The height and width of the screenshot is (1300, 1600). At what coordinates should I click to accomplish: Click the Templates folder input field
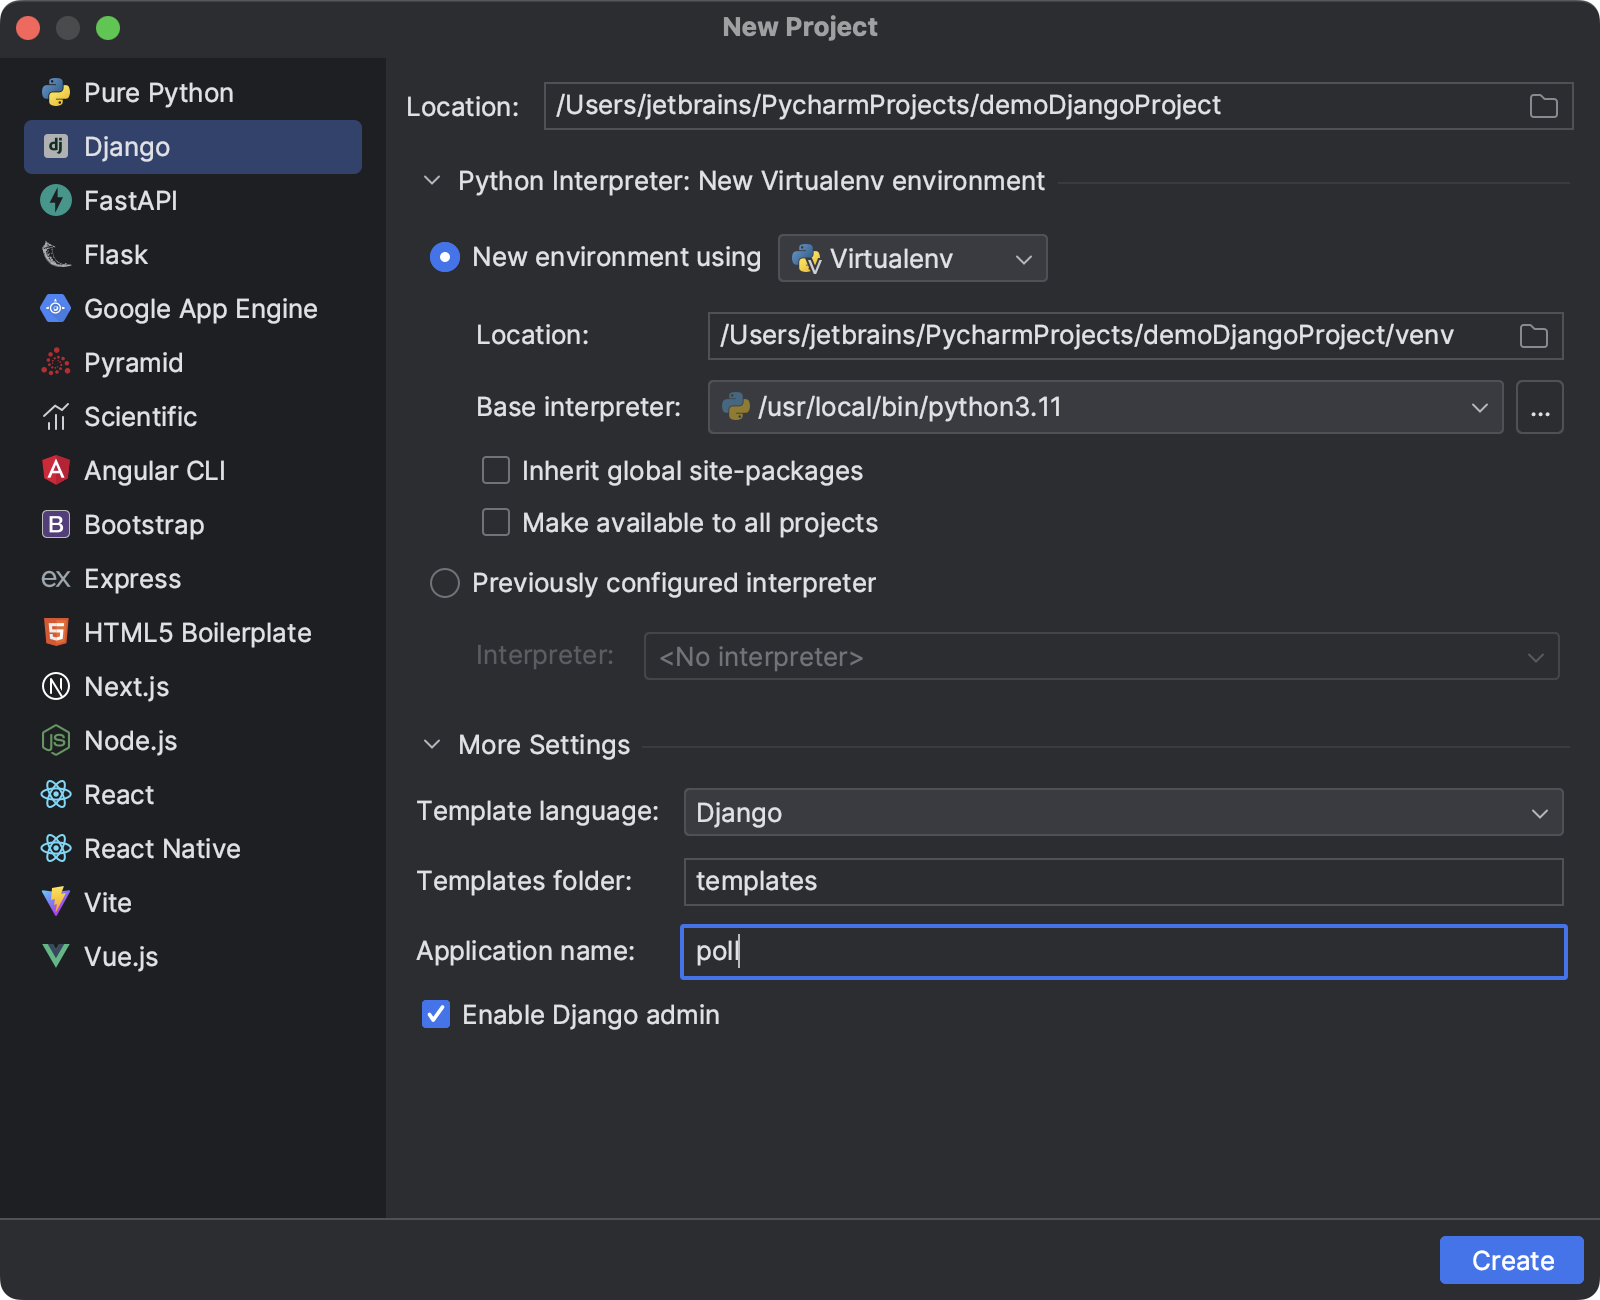click(1000, 882)
